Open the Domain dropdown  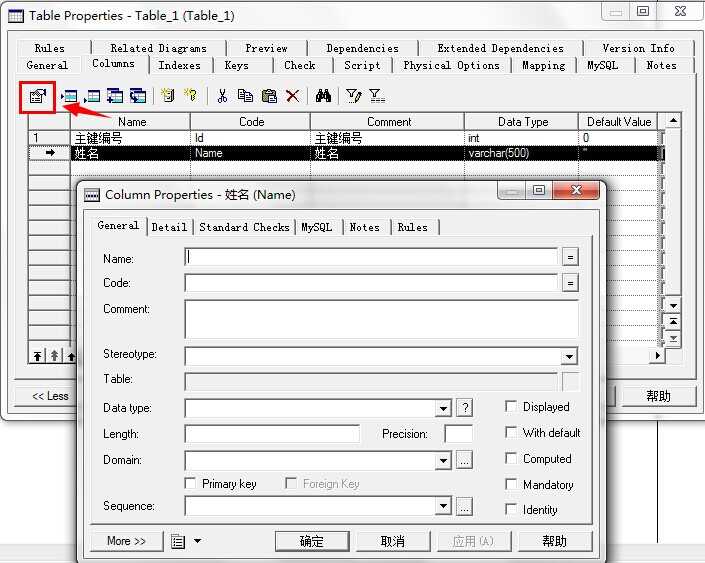click(443, 460)
